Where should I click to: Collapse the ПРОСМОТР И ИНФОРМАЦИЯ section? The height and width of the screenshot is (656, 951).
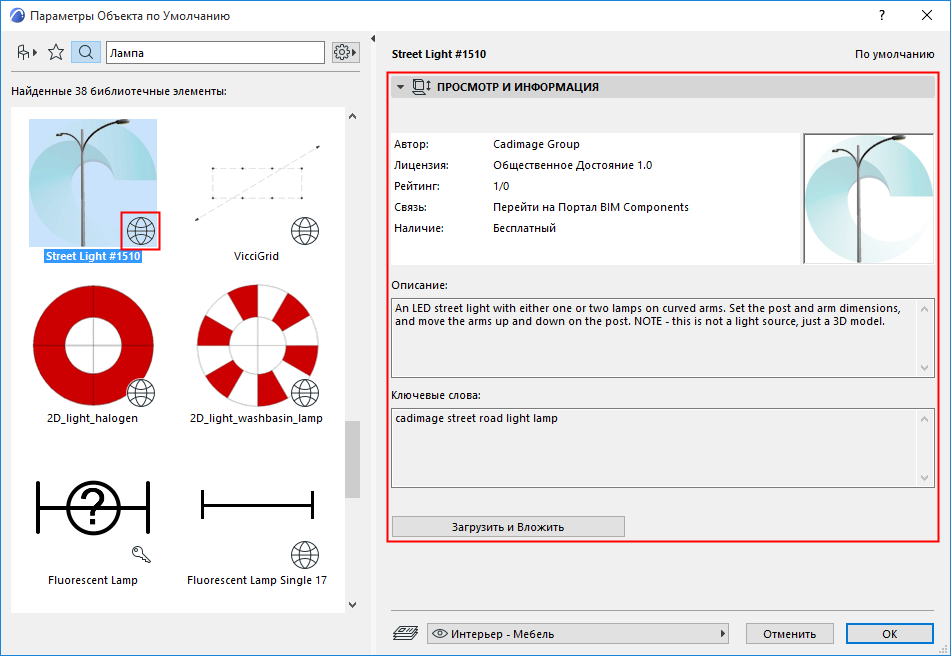point(400,87)
